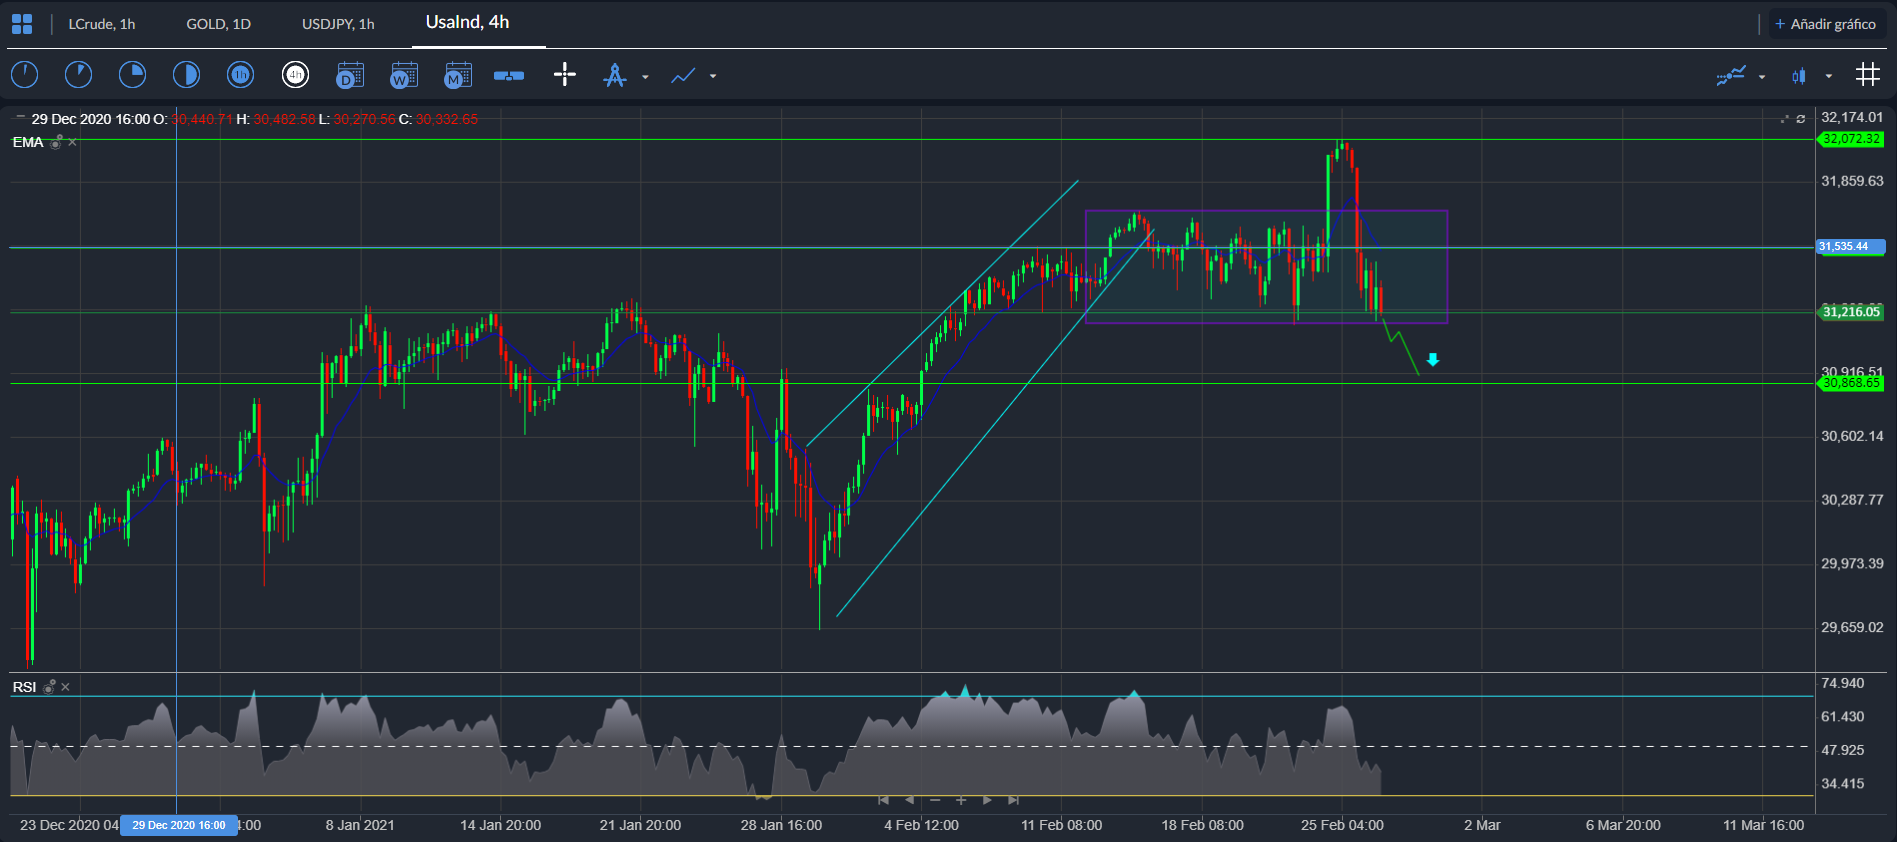The width and height of the screenshot is (1897, 842).
Task: Click the 25 Feb 04:00 axis label
Action: (x=1342, y=825)
